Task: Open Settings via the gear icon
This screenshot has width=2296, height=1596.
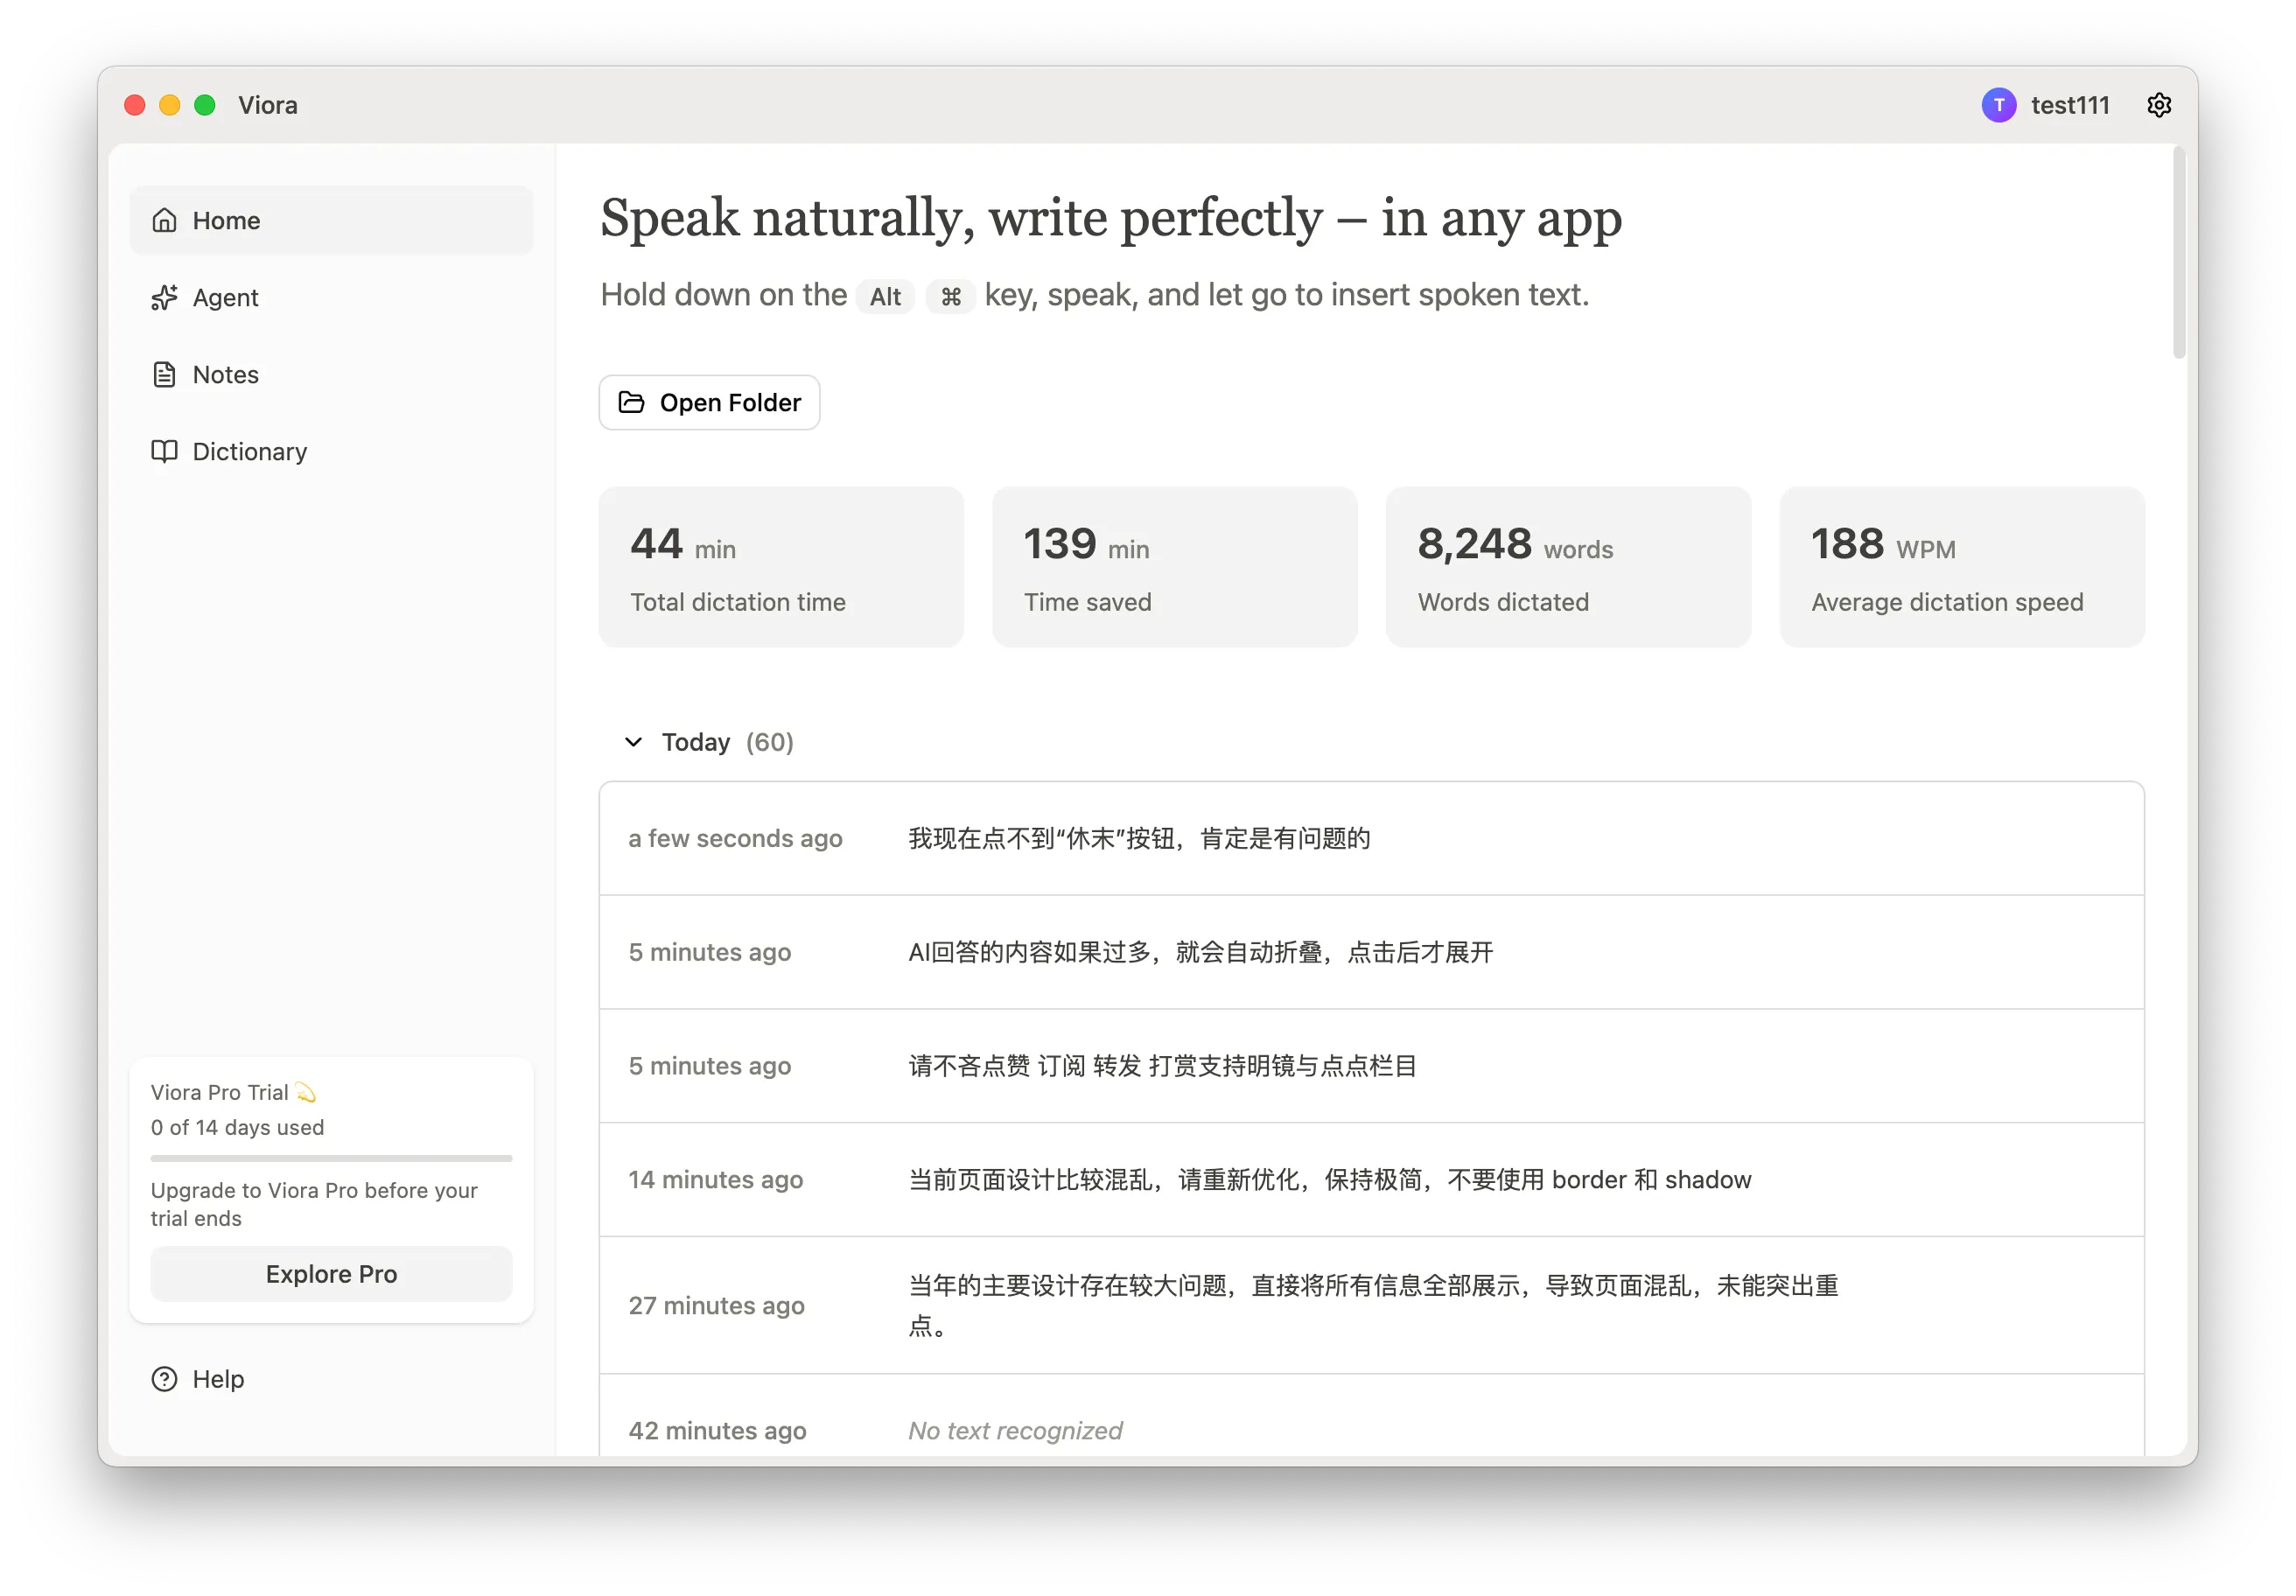Action: coord(2159,105)
